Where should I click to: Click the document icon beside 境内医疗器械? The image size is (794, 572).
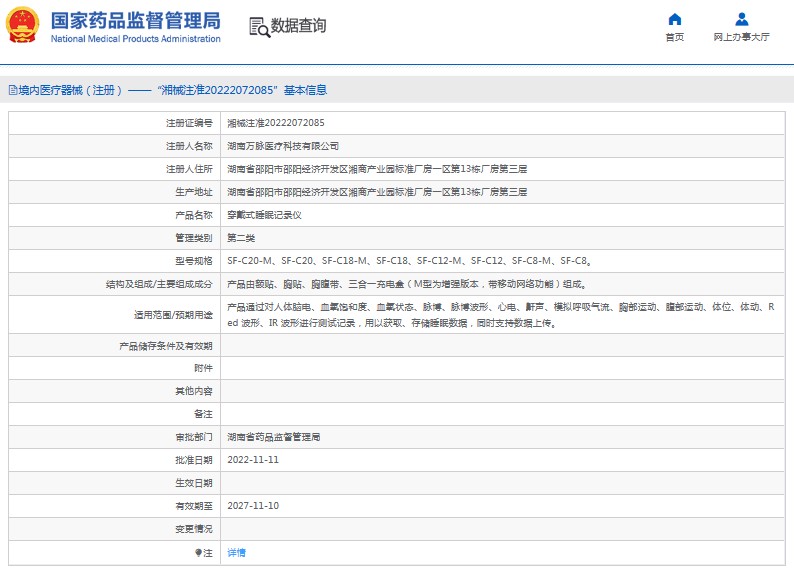pos(13,91)
